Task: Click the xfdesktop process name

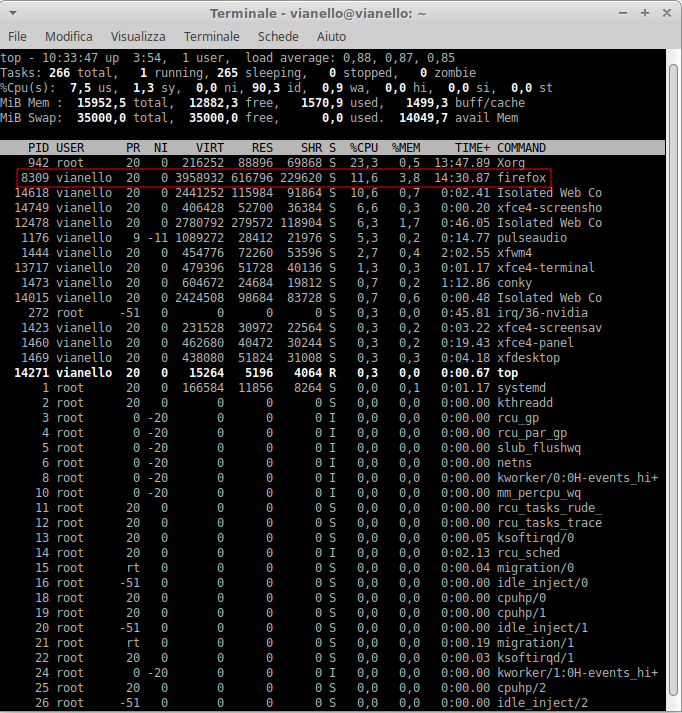Action: (528, 358)
